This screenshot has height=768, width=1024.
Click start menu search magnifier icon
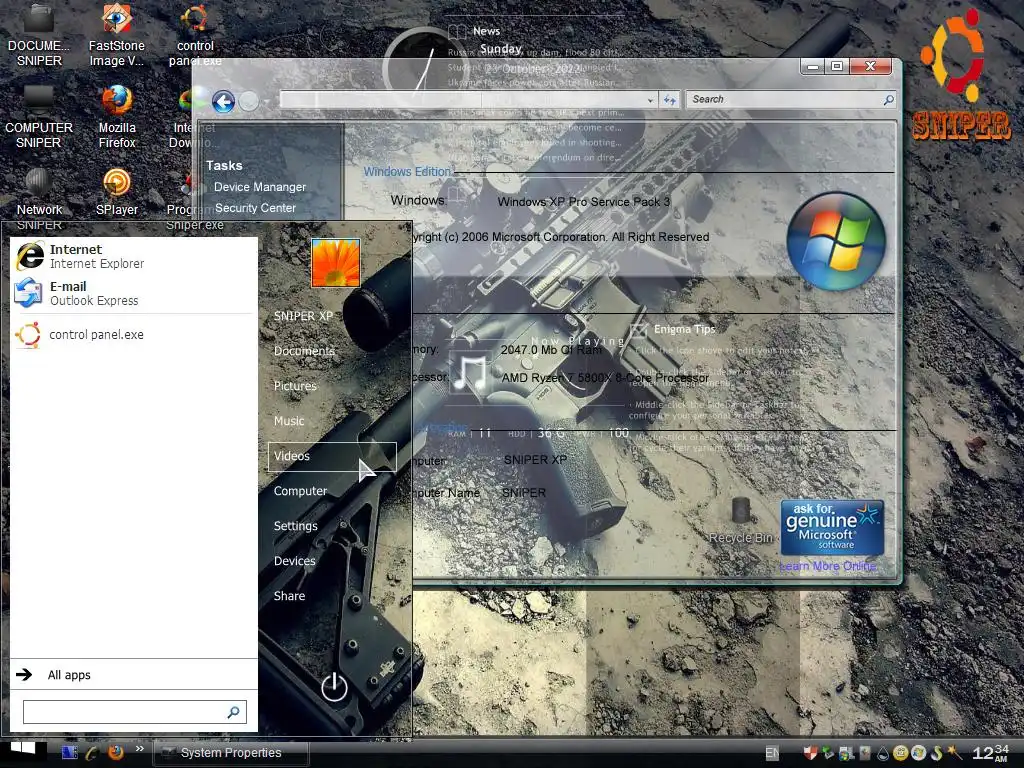click(233, 712)
